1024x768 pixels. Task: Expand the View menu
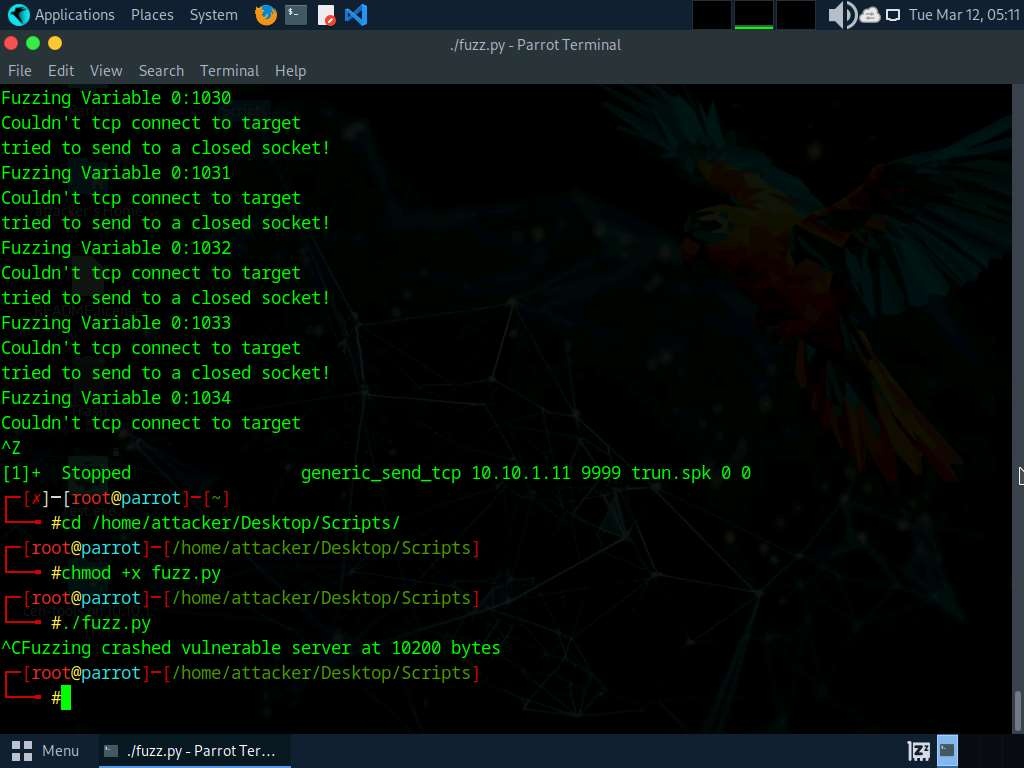coord(106,71)
